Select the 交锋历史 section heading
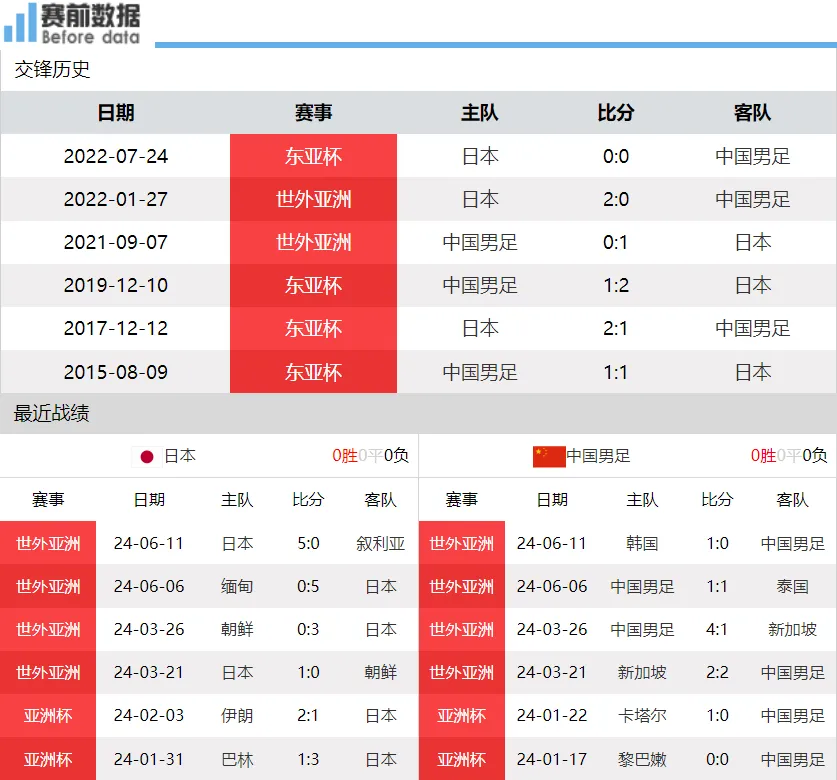This screenshot has height=780, width=837. point(52,69)
